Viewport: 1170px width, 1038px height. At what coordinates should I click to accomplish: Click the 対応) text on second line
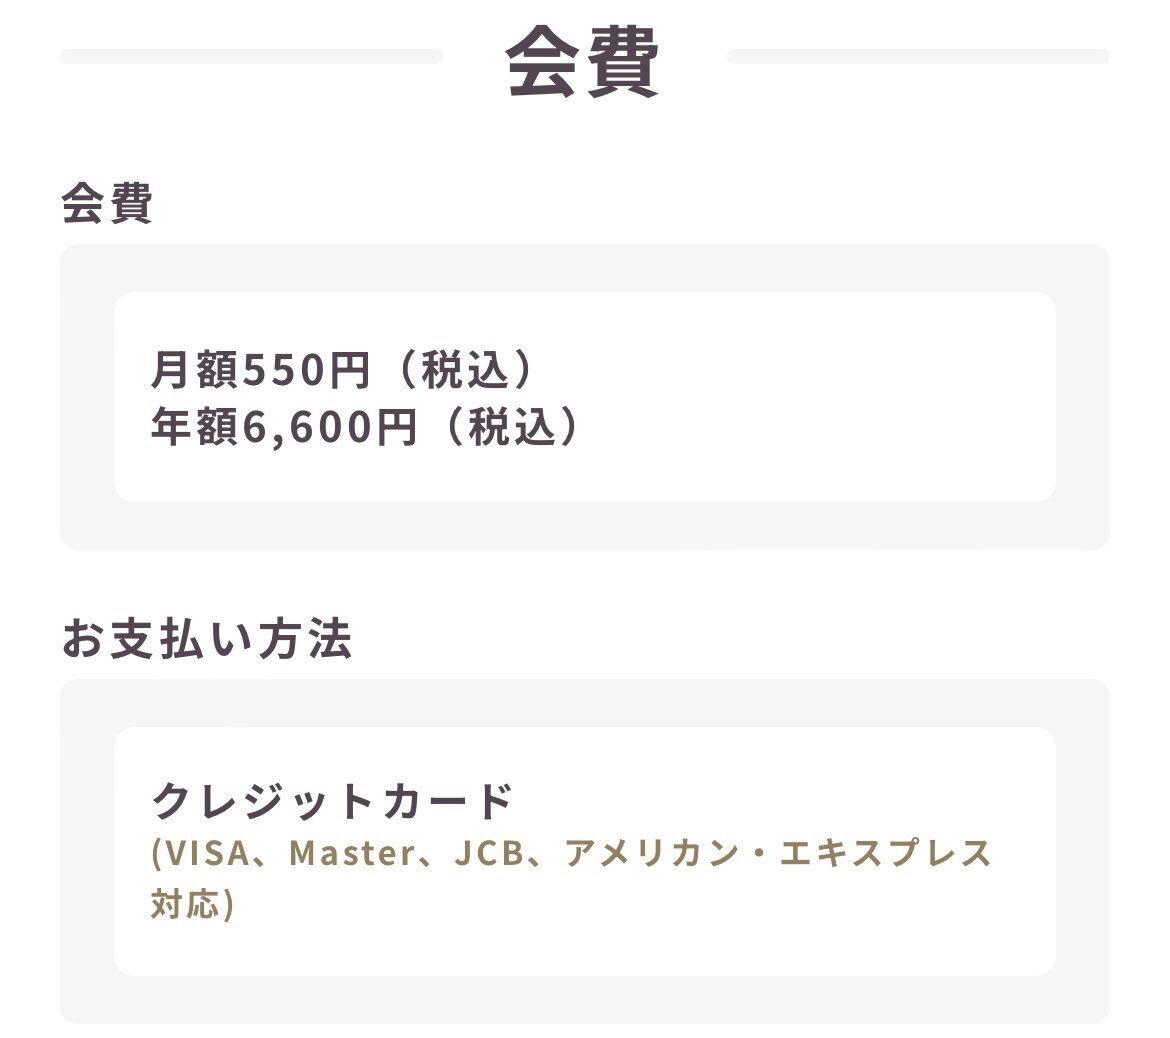(x=193, y=904)
